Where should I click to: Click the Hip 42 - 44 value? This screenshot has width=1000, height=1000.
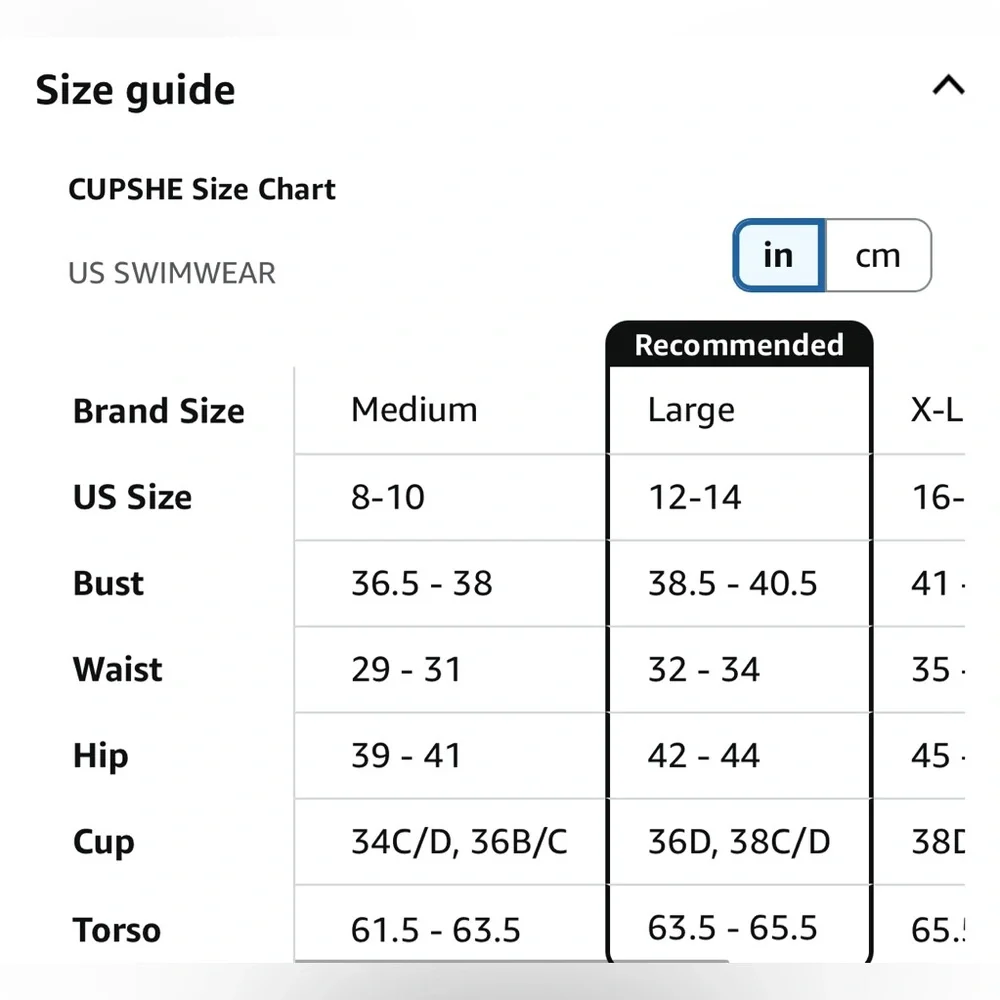click(703, 756)
